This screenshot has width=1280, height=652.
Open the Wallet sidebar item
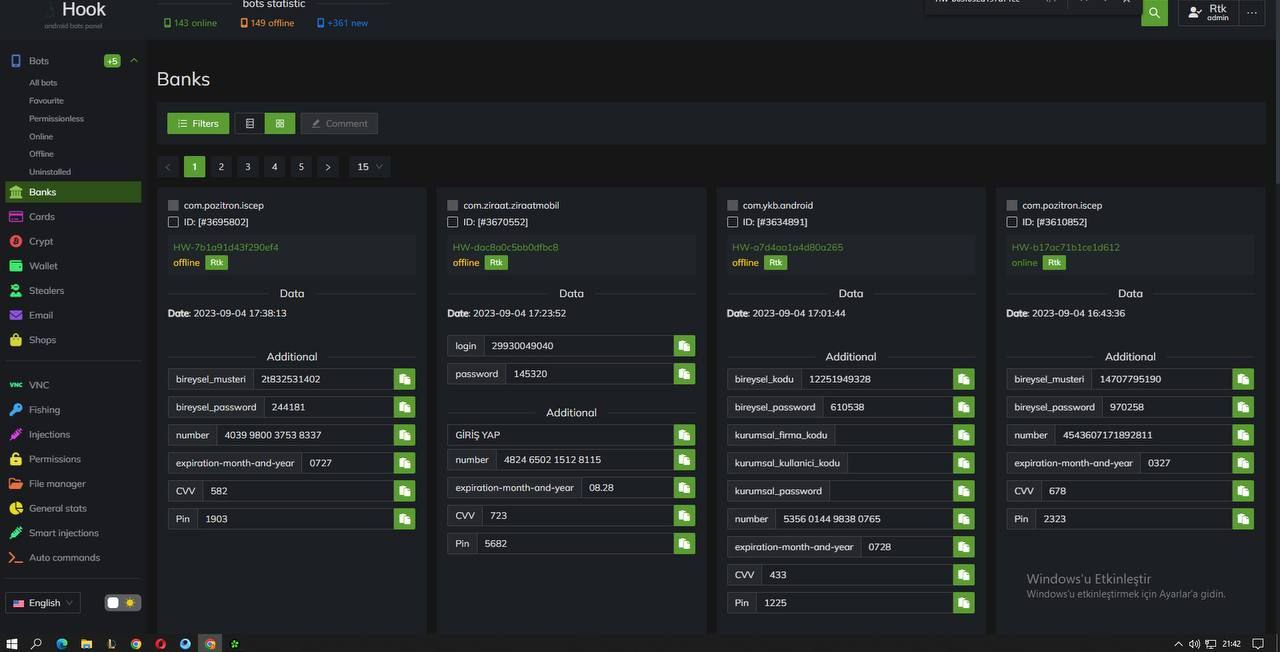tap(72, 266)
